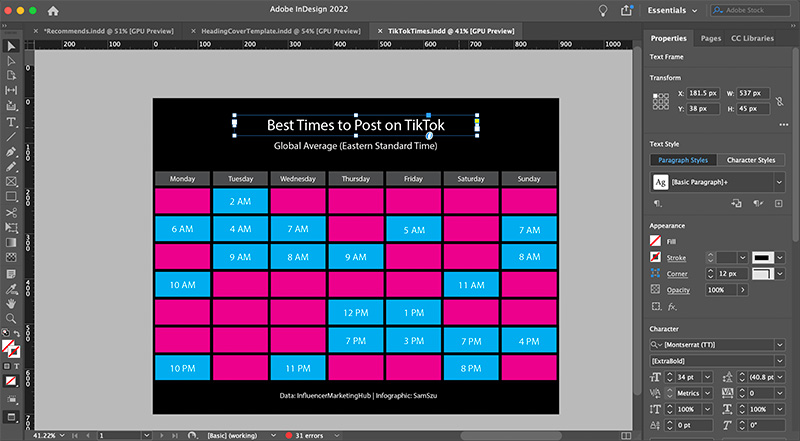Toggle constrain proportions chain link
This screenshot has width=800, height=441.
tap(780, 102)
